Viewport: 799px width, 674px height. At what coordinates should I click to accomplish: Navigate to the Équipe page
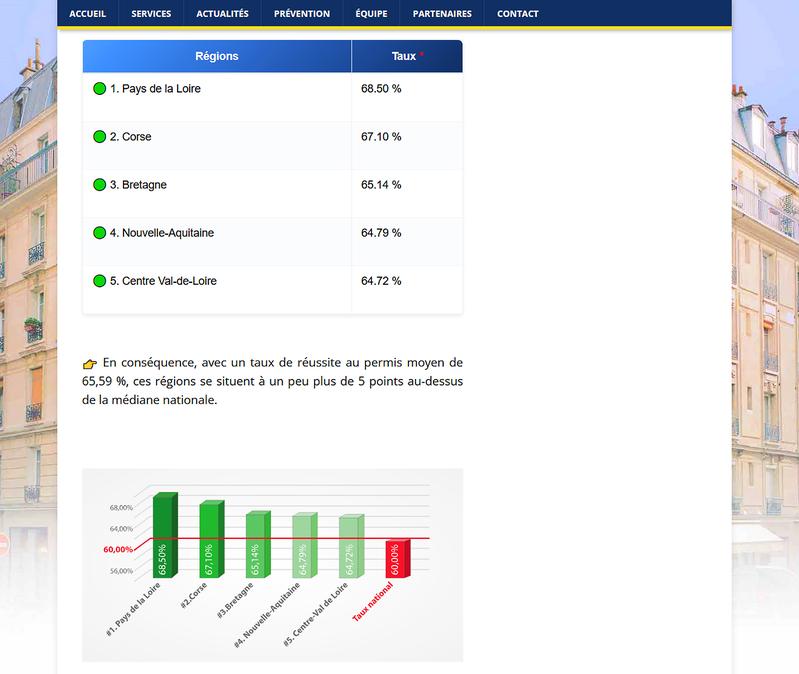pos(371,14)
